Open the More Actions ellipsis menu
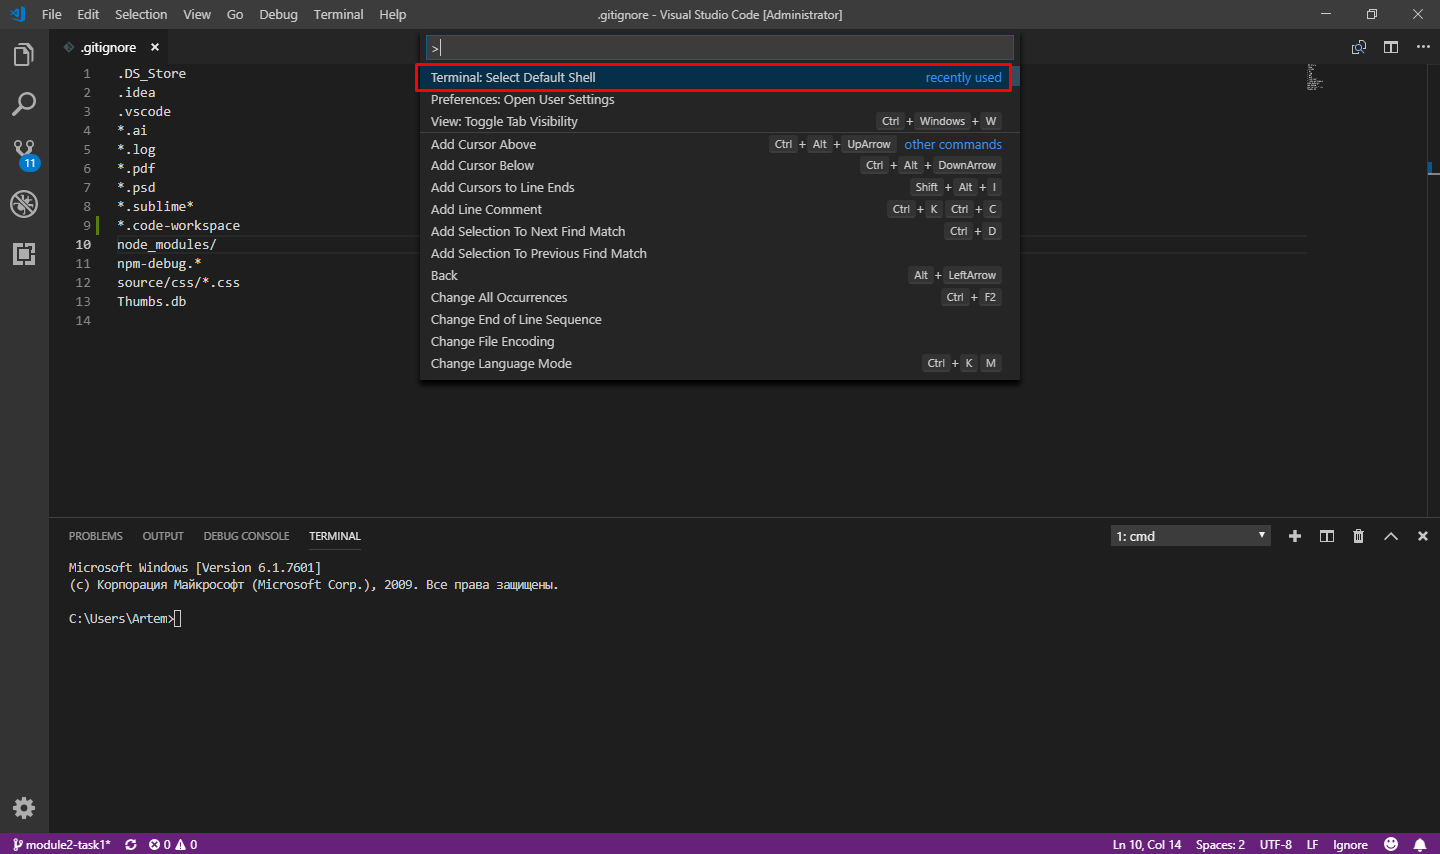The image size is (1440, 854). click(x=1423, y=46)
